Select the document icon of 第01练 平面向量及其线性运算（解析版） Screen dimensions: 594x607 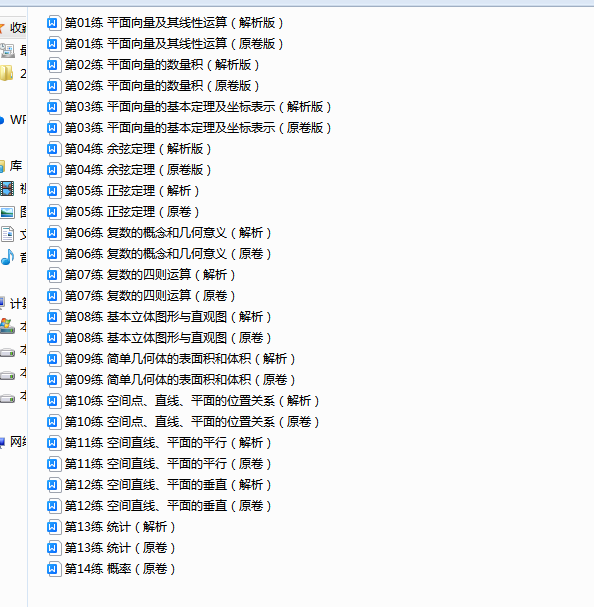53,23
